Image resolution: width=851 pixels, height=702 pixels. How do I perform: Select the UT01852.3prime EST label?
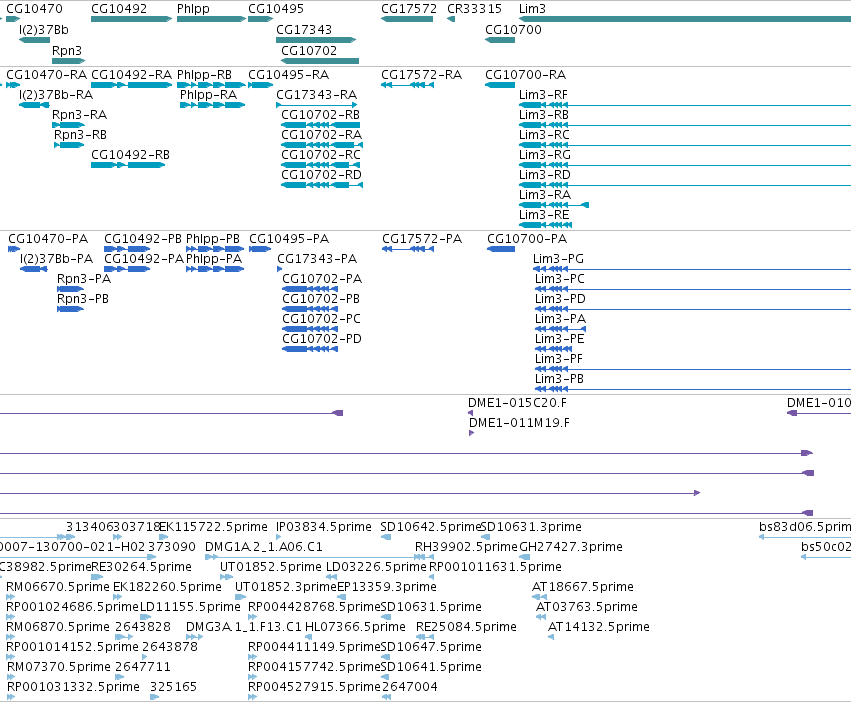click(x=286, y=587)
